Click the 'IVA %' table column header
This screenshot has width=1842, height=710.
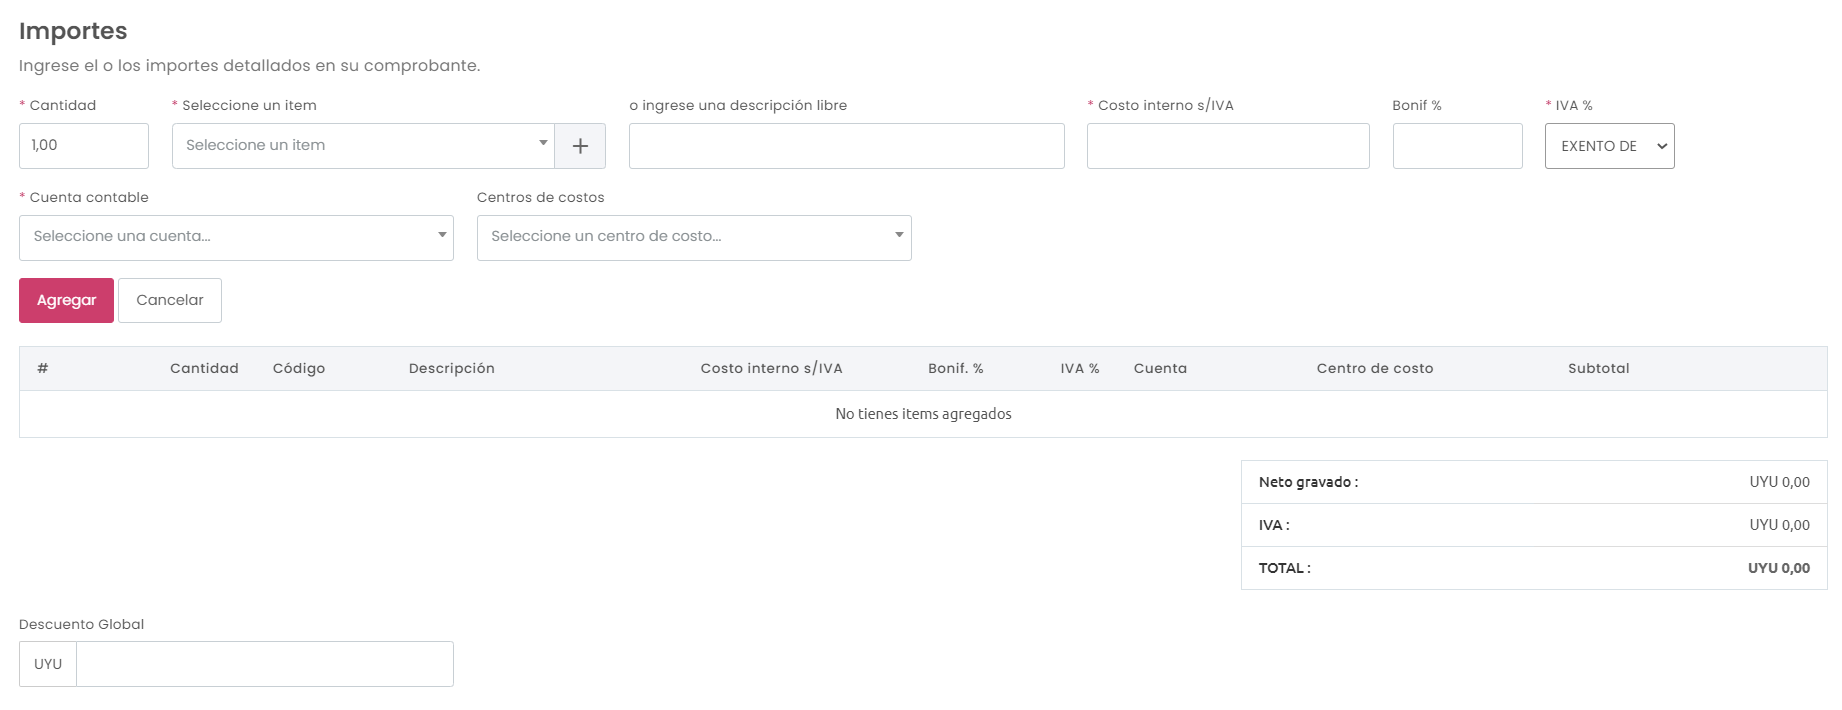click(x=1080, y=368)
